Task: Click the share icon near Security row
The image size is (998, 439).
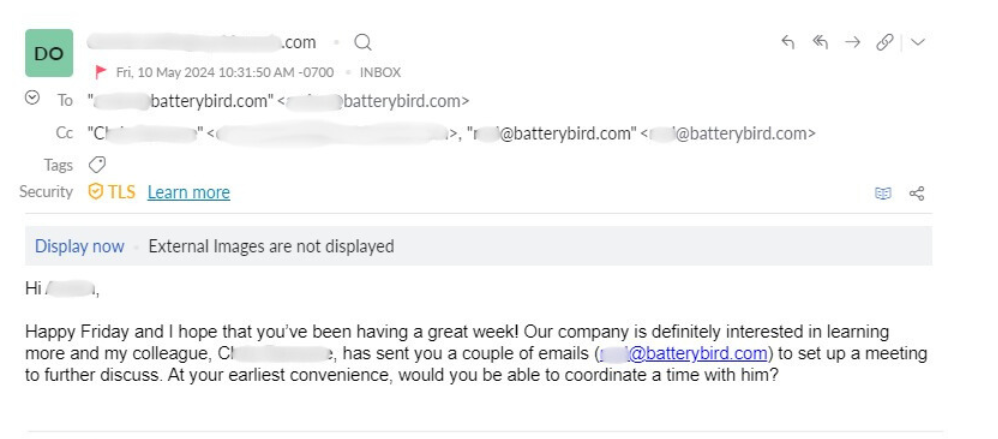Action: (917, 193)
